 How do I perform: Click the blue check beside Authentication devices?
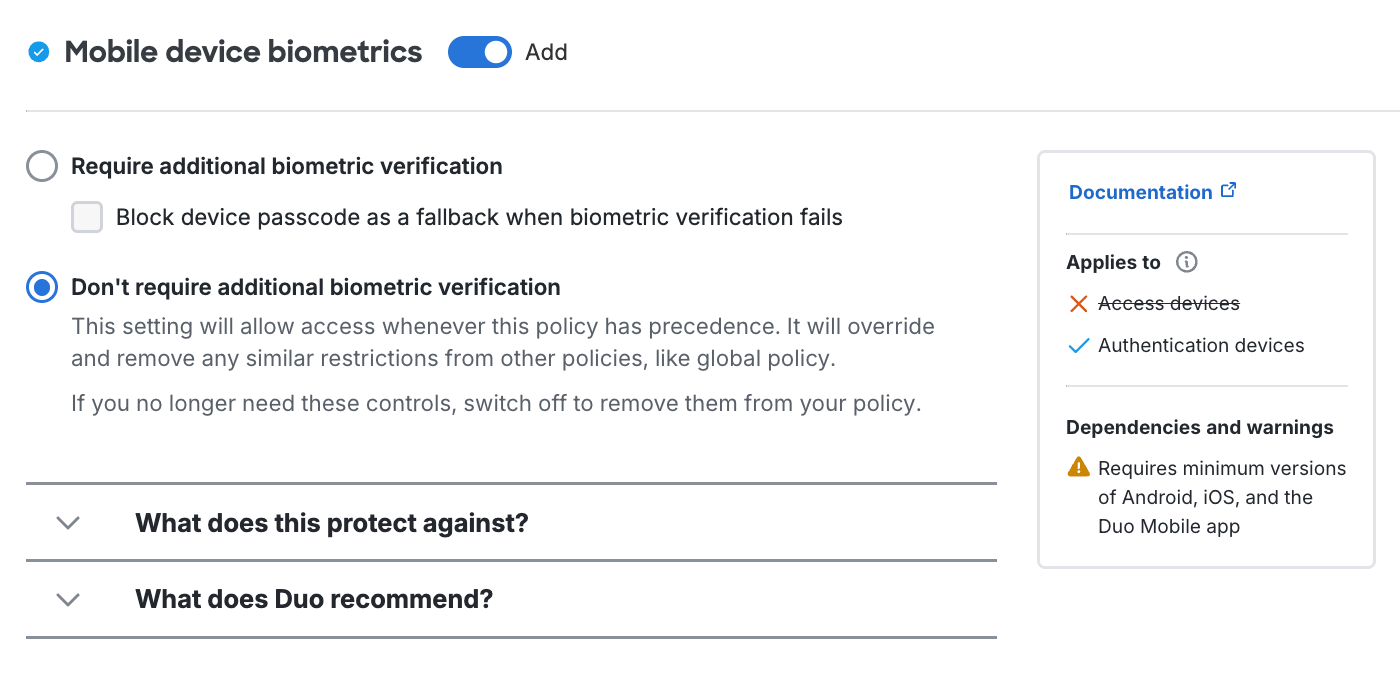pos(1077,345)
